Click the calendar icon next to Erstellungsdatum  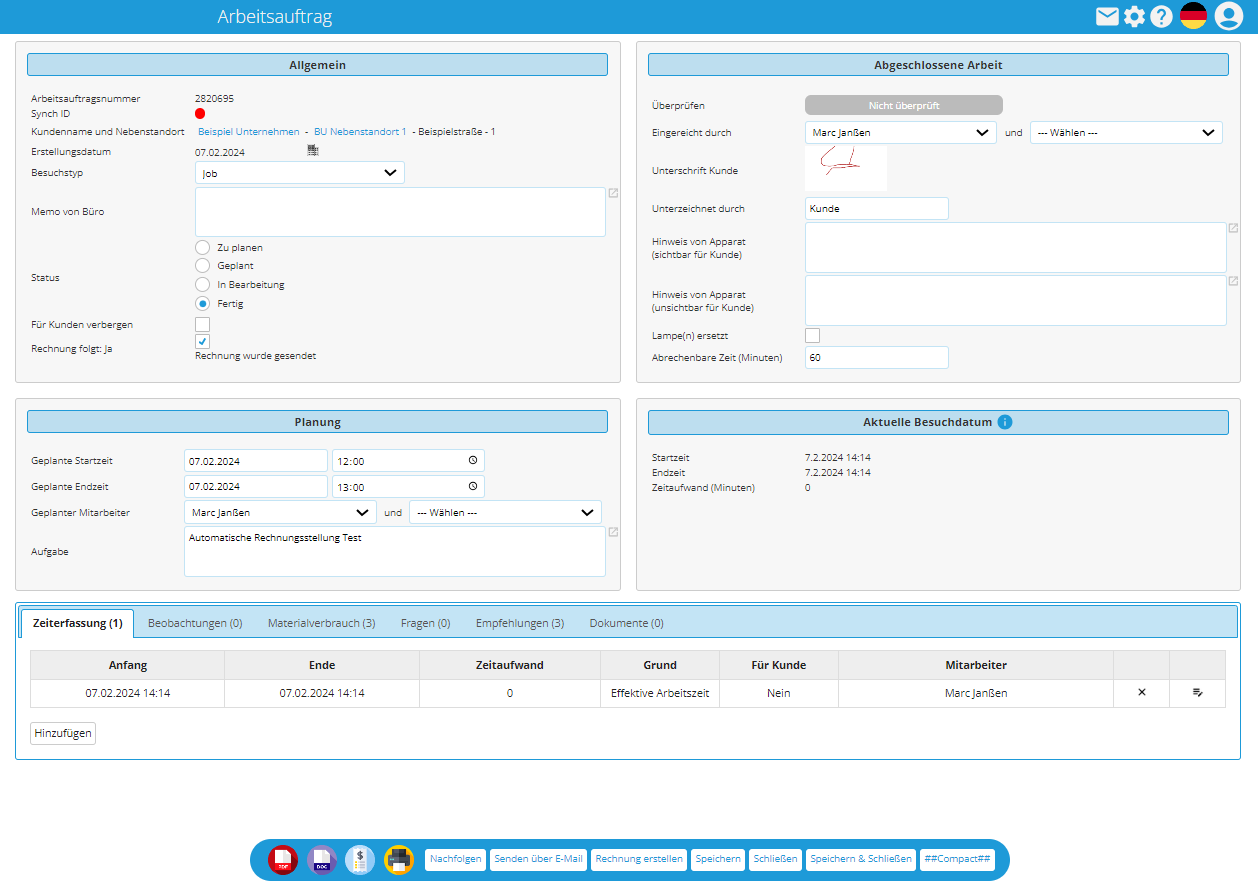pyautogui.click(x=313, y=150)
